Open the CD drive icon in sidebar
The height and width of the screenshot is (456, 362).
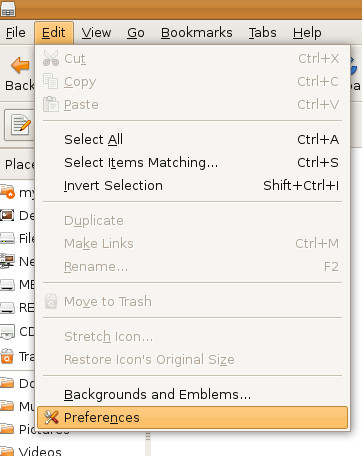pyautogui.click(x=7, y=331)
